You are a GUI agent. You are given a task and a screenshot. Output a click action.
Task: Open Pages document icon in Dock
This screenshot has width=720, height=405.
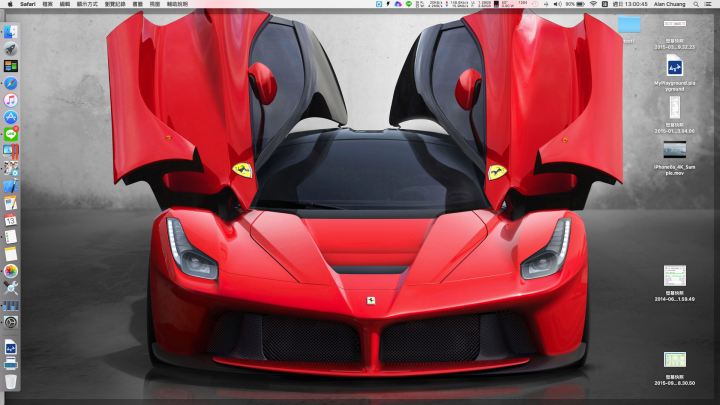11,203
